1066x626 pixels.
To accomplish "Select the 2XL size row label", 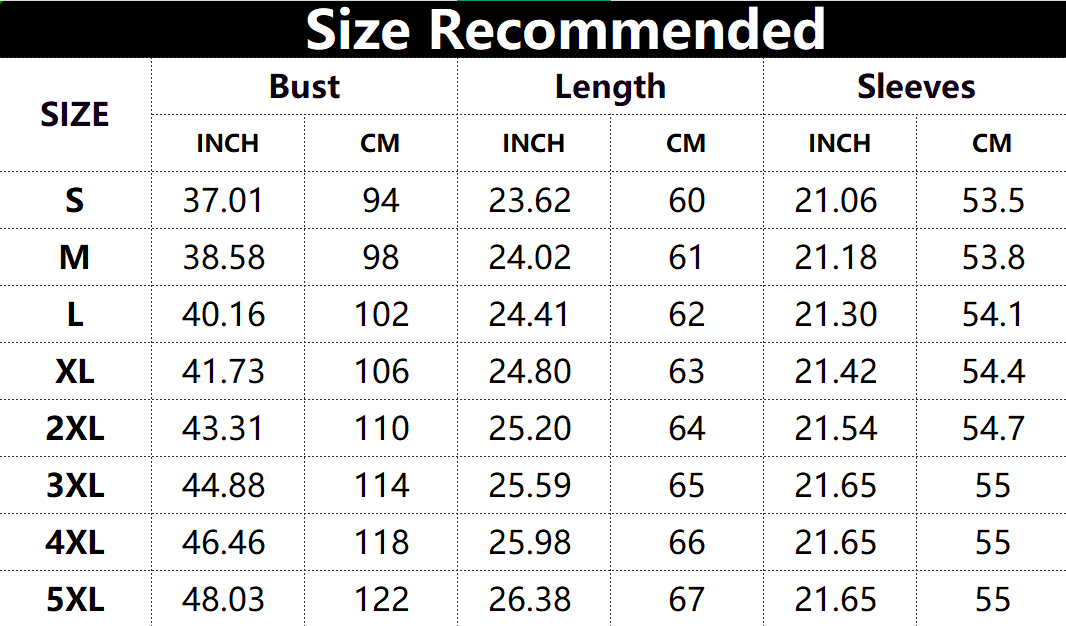I will (x=75, y=429).
